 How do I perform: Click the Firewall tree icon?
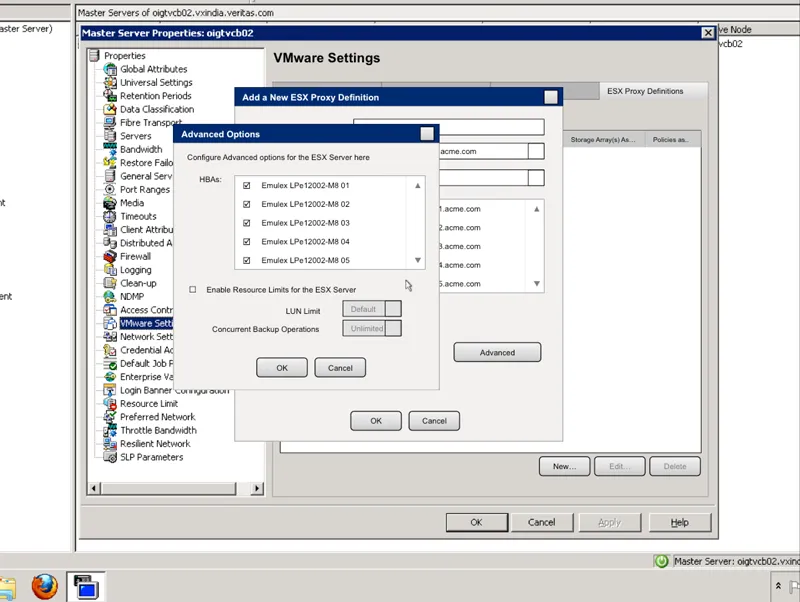110,256
